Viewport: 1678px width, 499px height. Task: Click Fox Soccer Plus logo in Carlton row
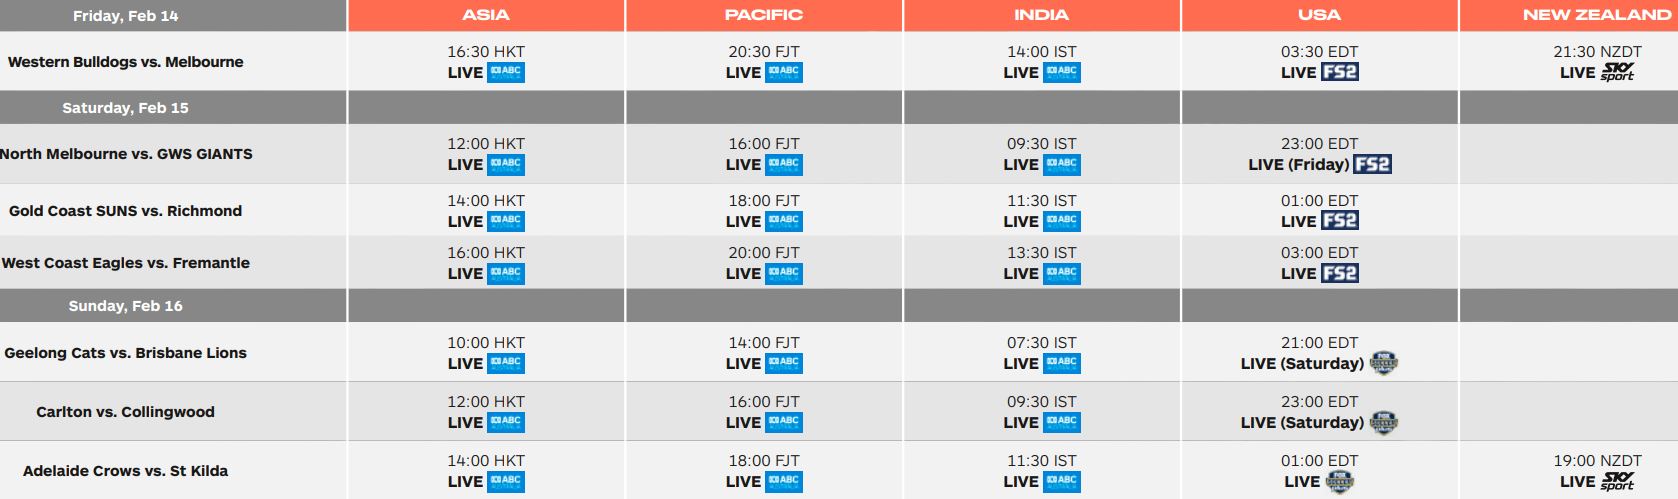(1383, 422)
